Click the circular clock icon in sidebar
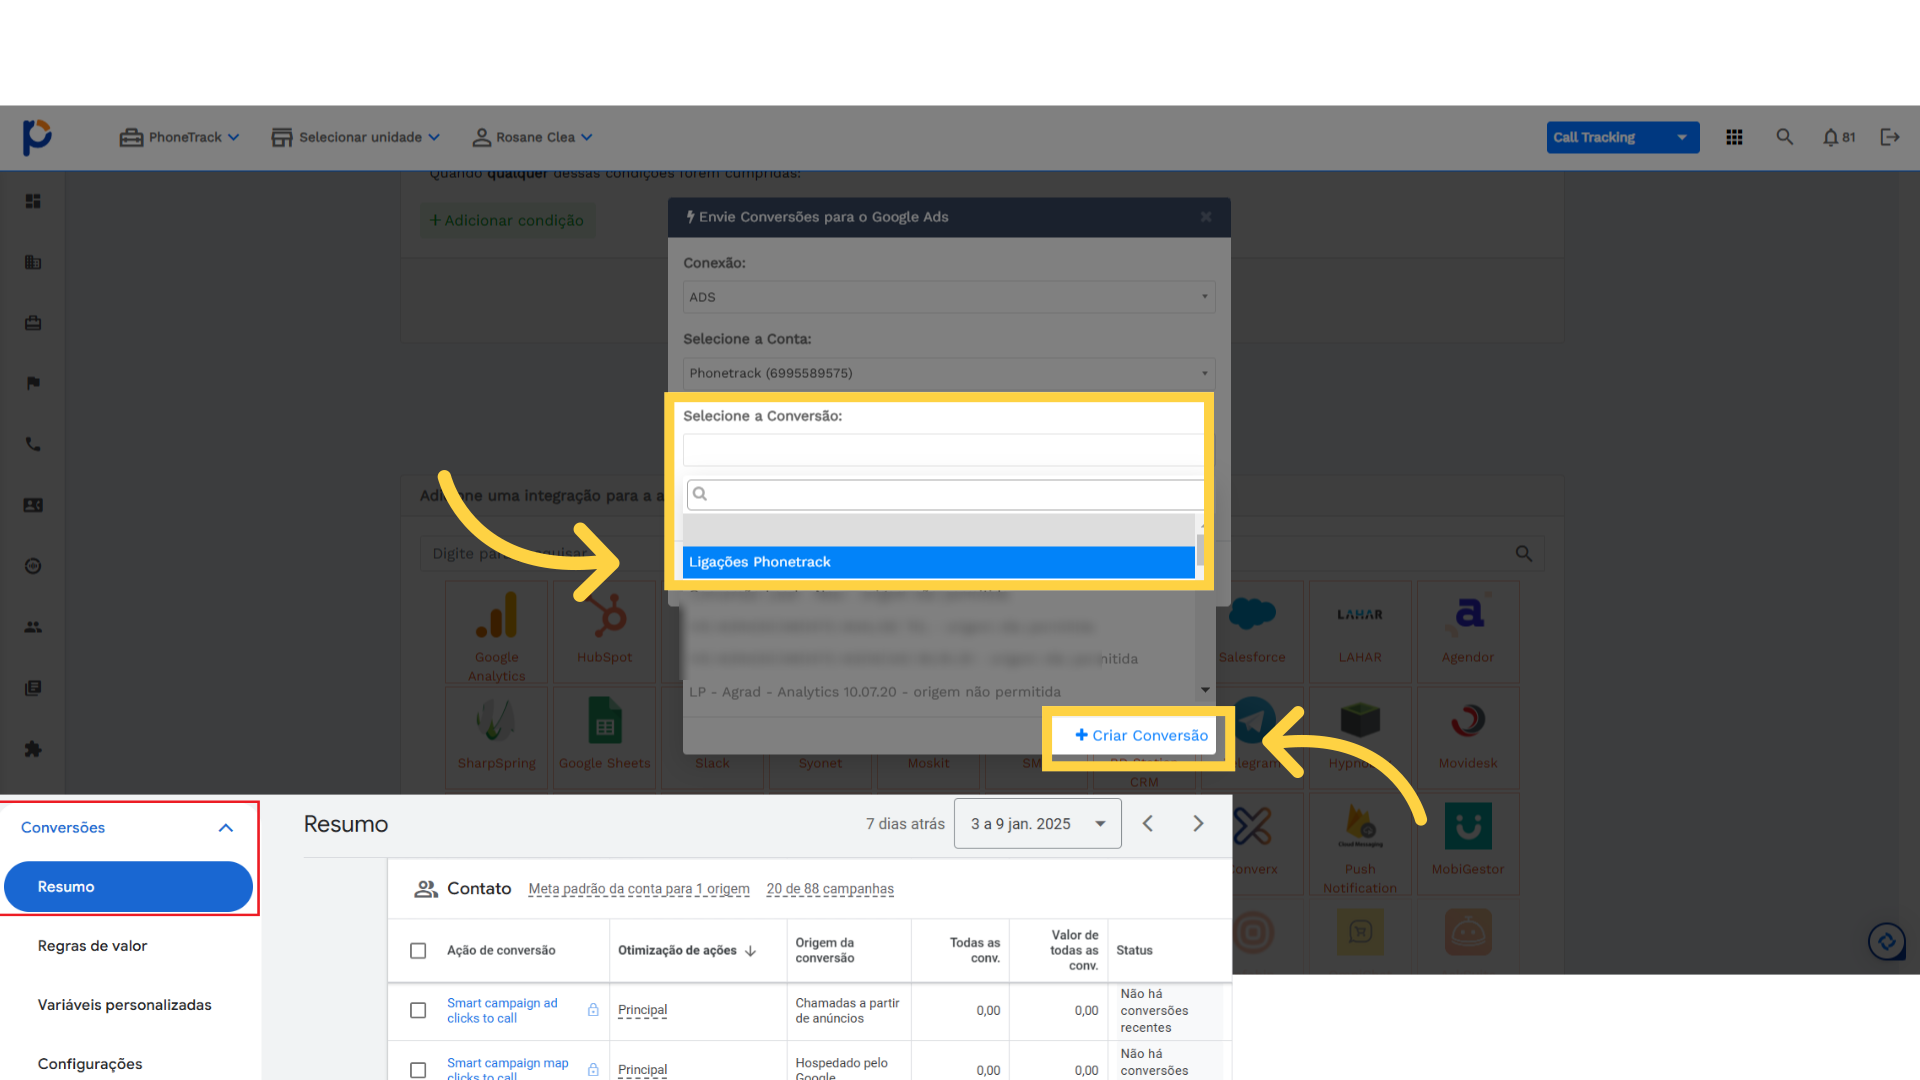Viewport: 1920px width, 1080px height. 33,566
